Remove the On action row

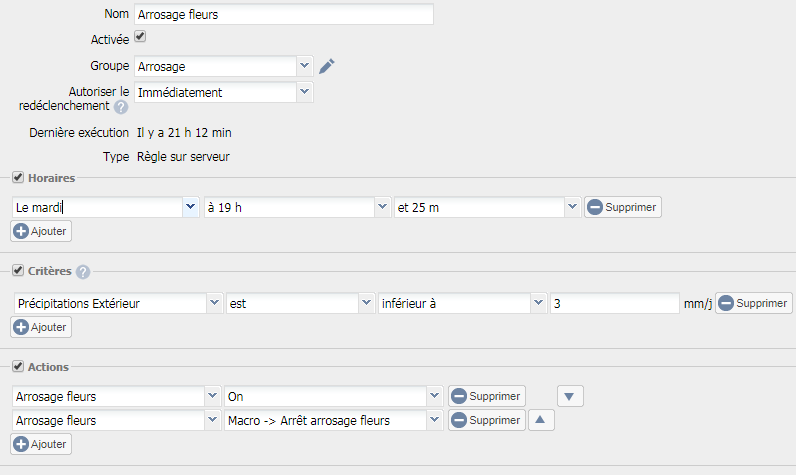[486, 396]
